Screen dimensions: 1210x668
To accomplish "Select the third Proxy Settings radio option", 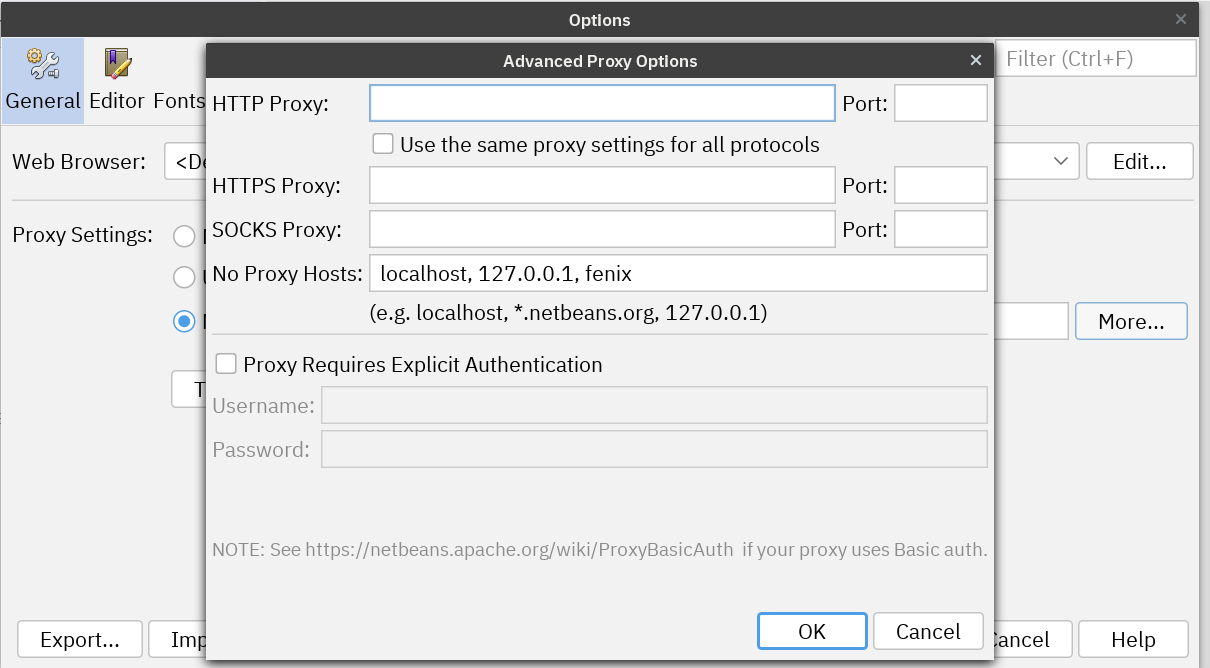I will click(184, 321).
